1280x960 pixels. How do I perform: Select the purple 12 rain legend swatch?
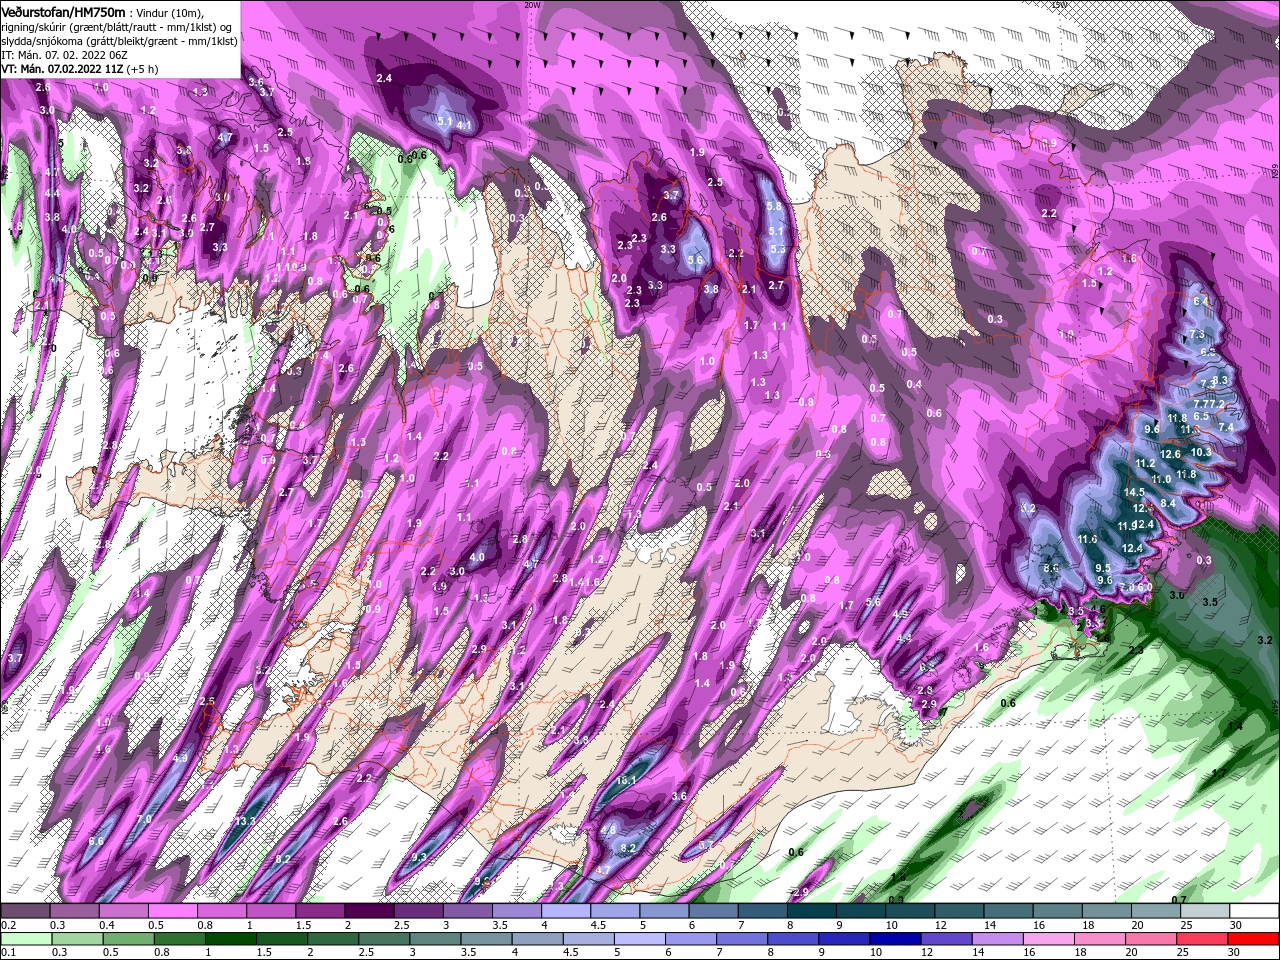click(x=948, y=939)
